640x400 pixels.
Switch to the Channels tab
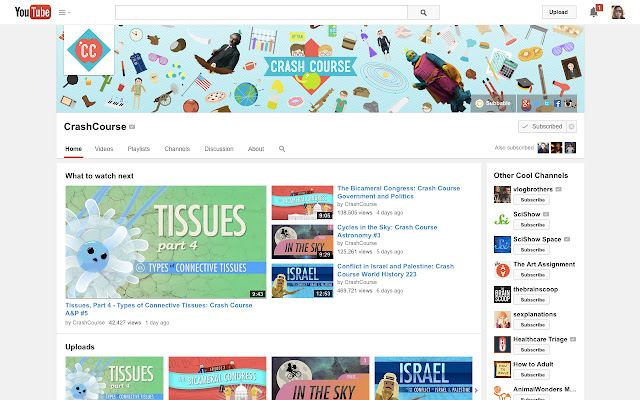click(177, 149)
